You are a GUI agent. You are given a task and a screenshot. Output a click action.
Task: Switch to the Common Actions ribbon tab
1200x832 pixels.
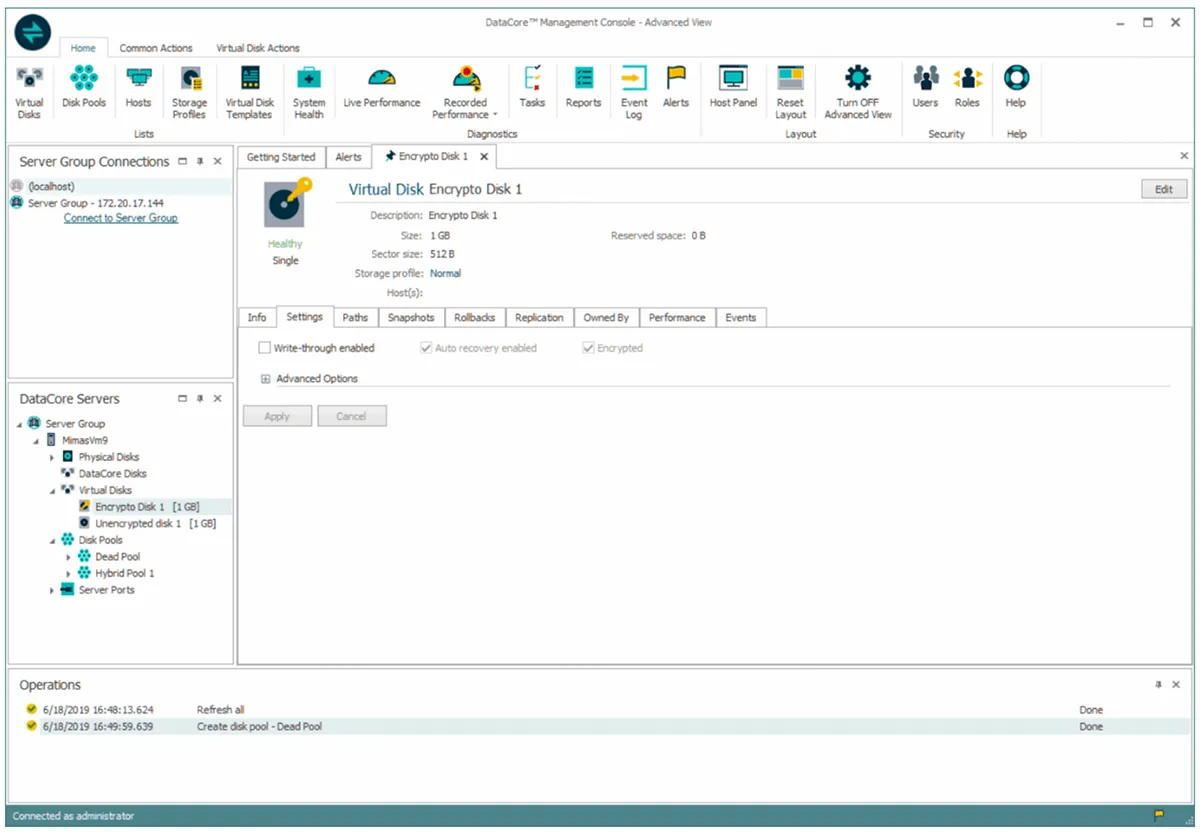coord(156,48)
